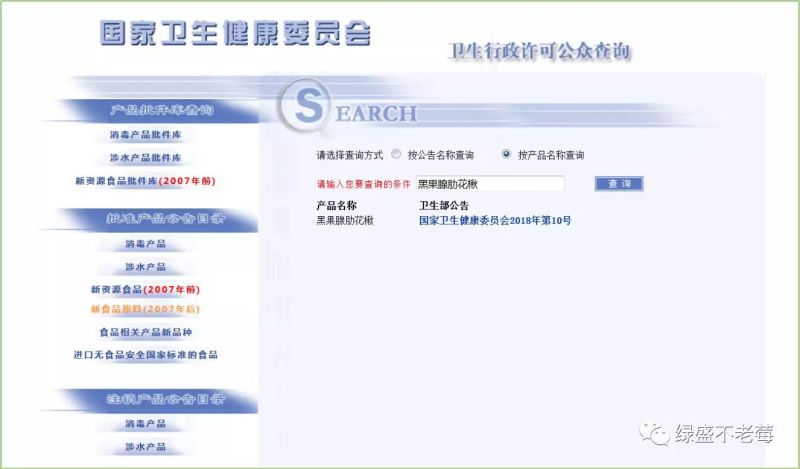Click the 产品批件库查询 section header
The width and height of the screenshot is (800, 469).
click(x=161, y=110)
